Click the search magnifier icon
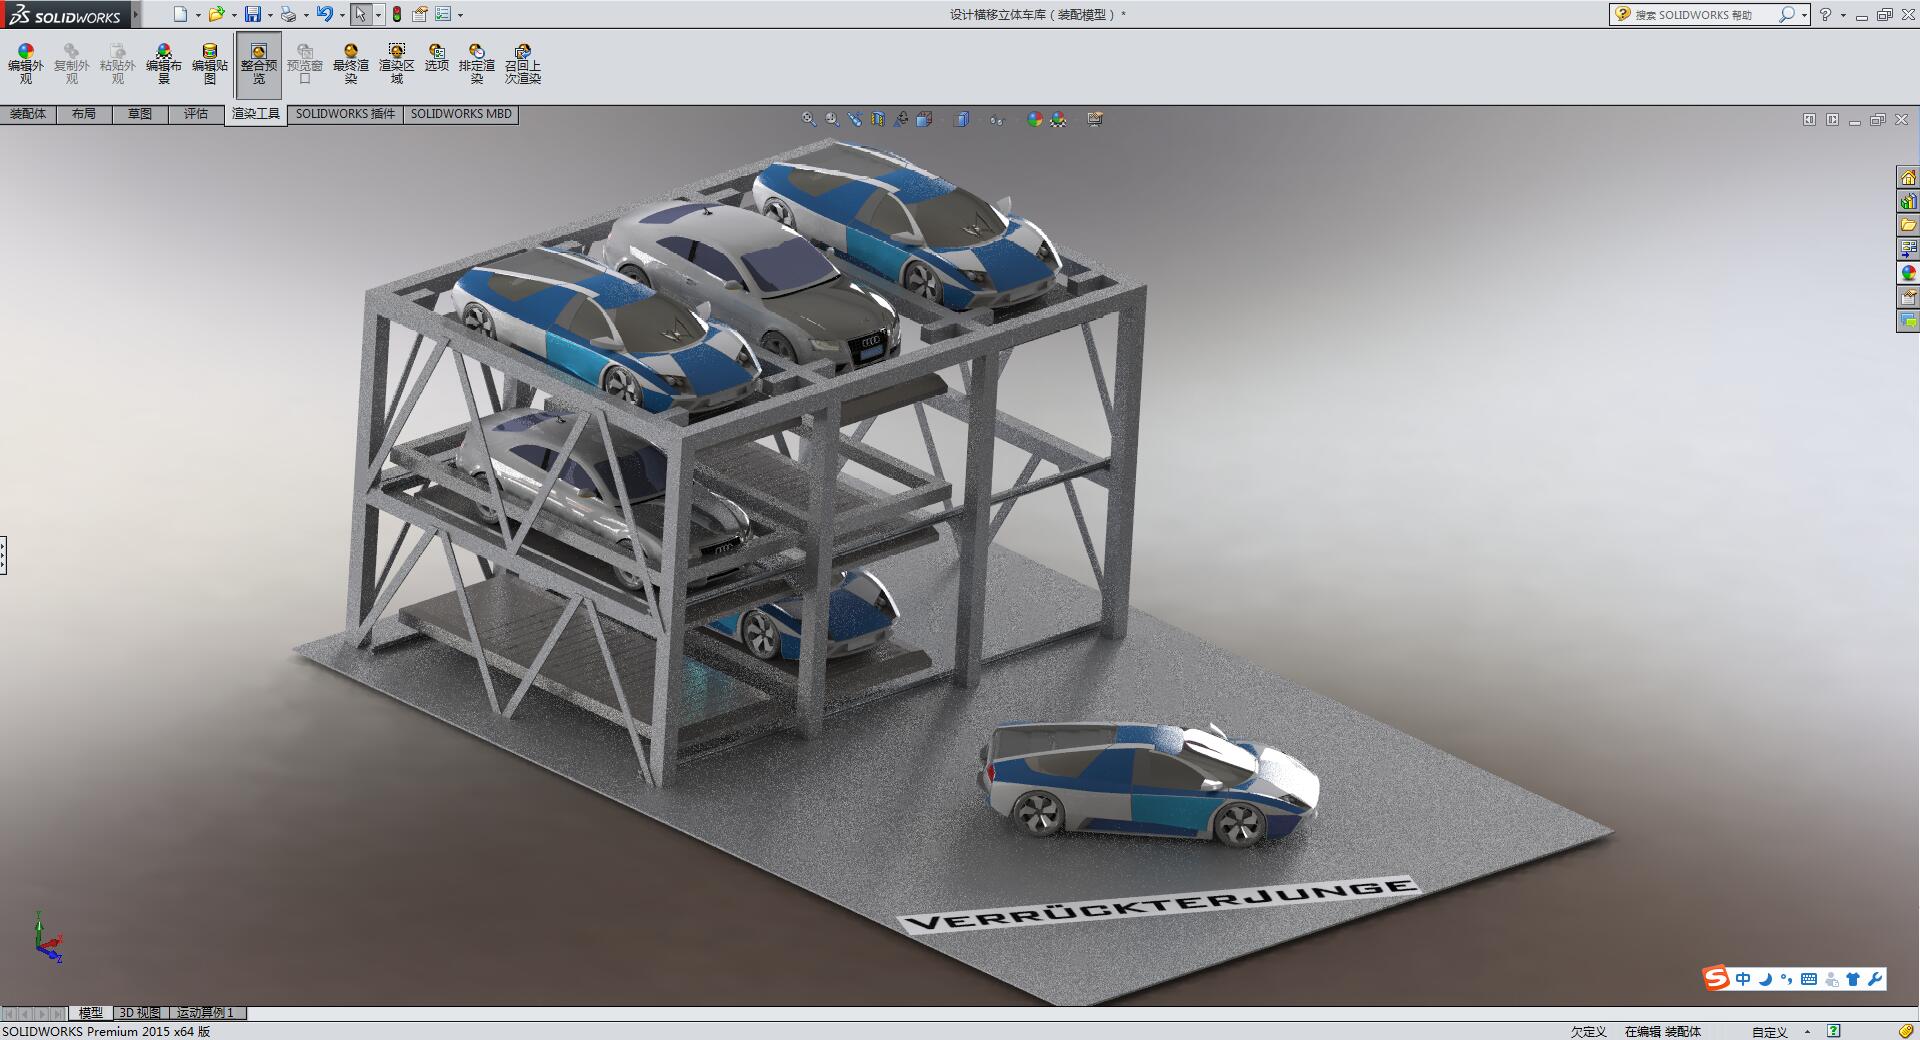Screen dimensions: 1920x1040 tap(1786, 14)
